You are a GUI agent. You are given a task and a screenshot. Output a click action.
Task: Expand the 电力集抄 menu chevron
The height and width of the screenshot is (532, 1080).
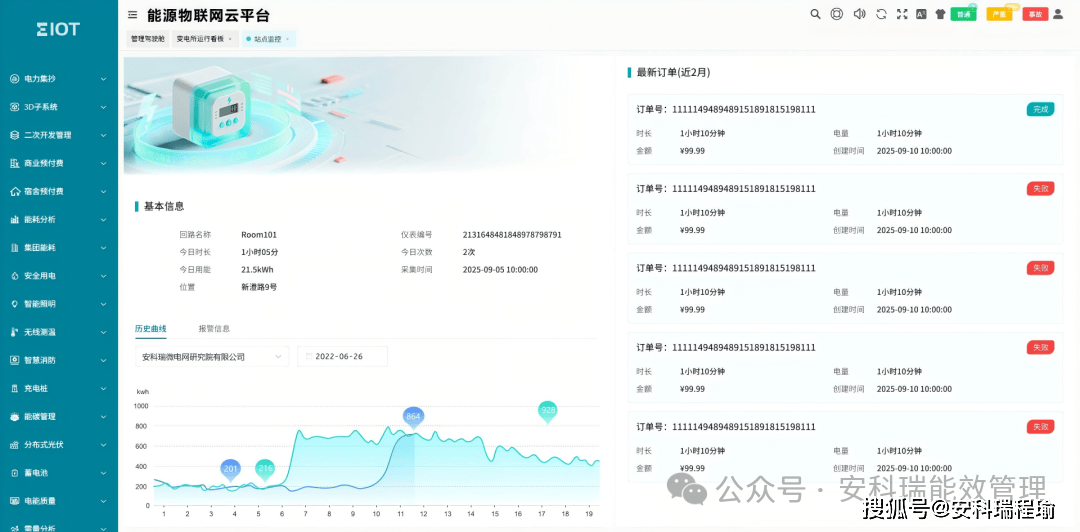pos(103,79)
